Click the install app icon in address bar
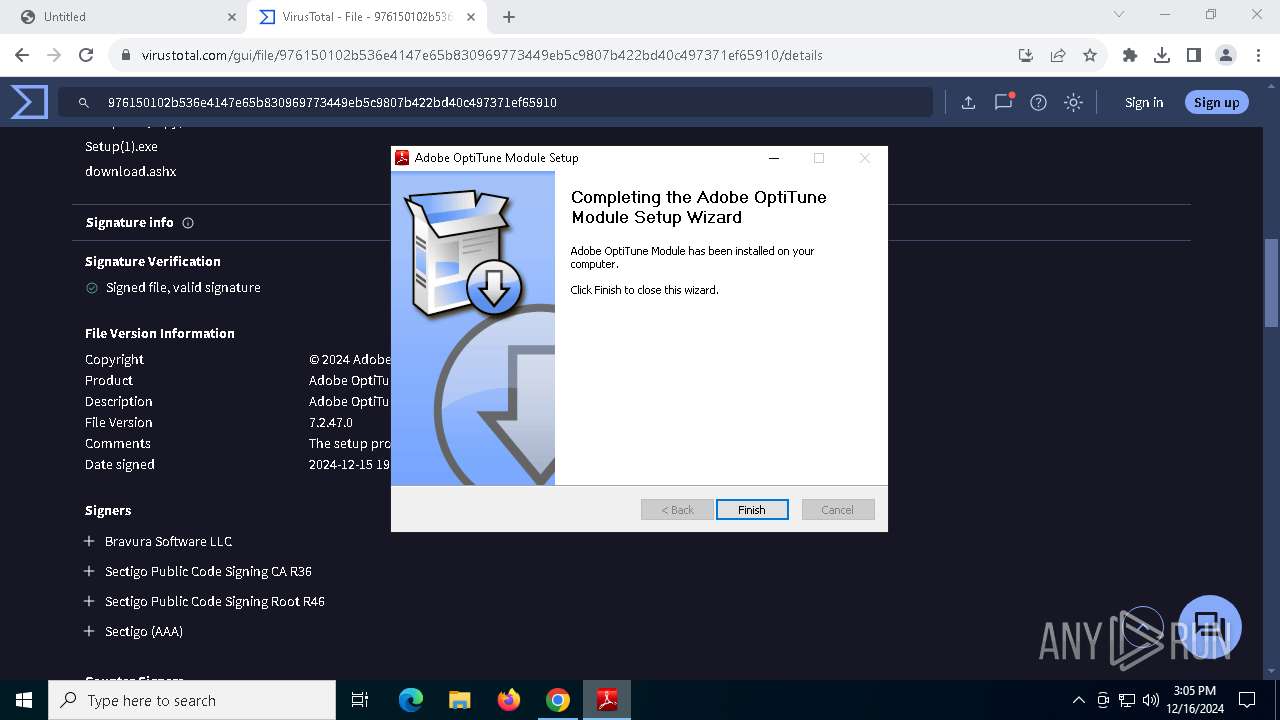This screenshot has width=1280, height=720. (x=1026, y=55)
